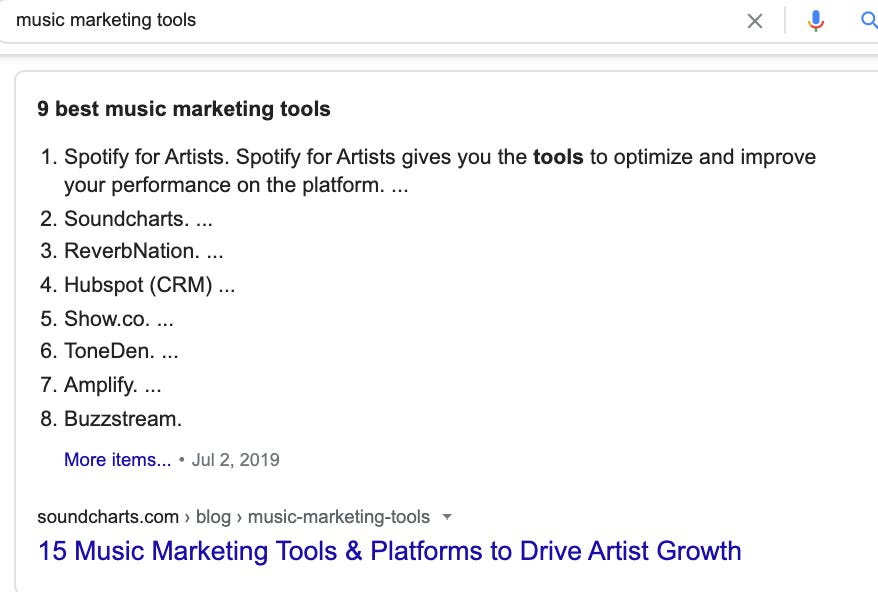The height and width of the screenshot is (592, 878).
Task: Select the 'Hubspot (CRM)' list item
Action: click(138, 285)
